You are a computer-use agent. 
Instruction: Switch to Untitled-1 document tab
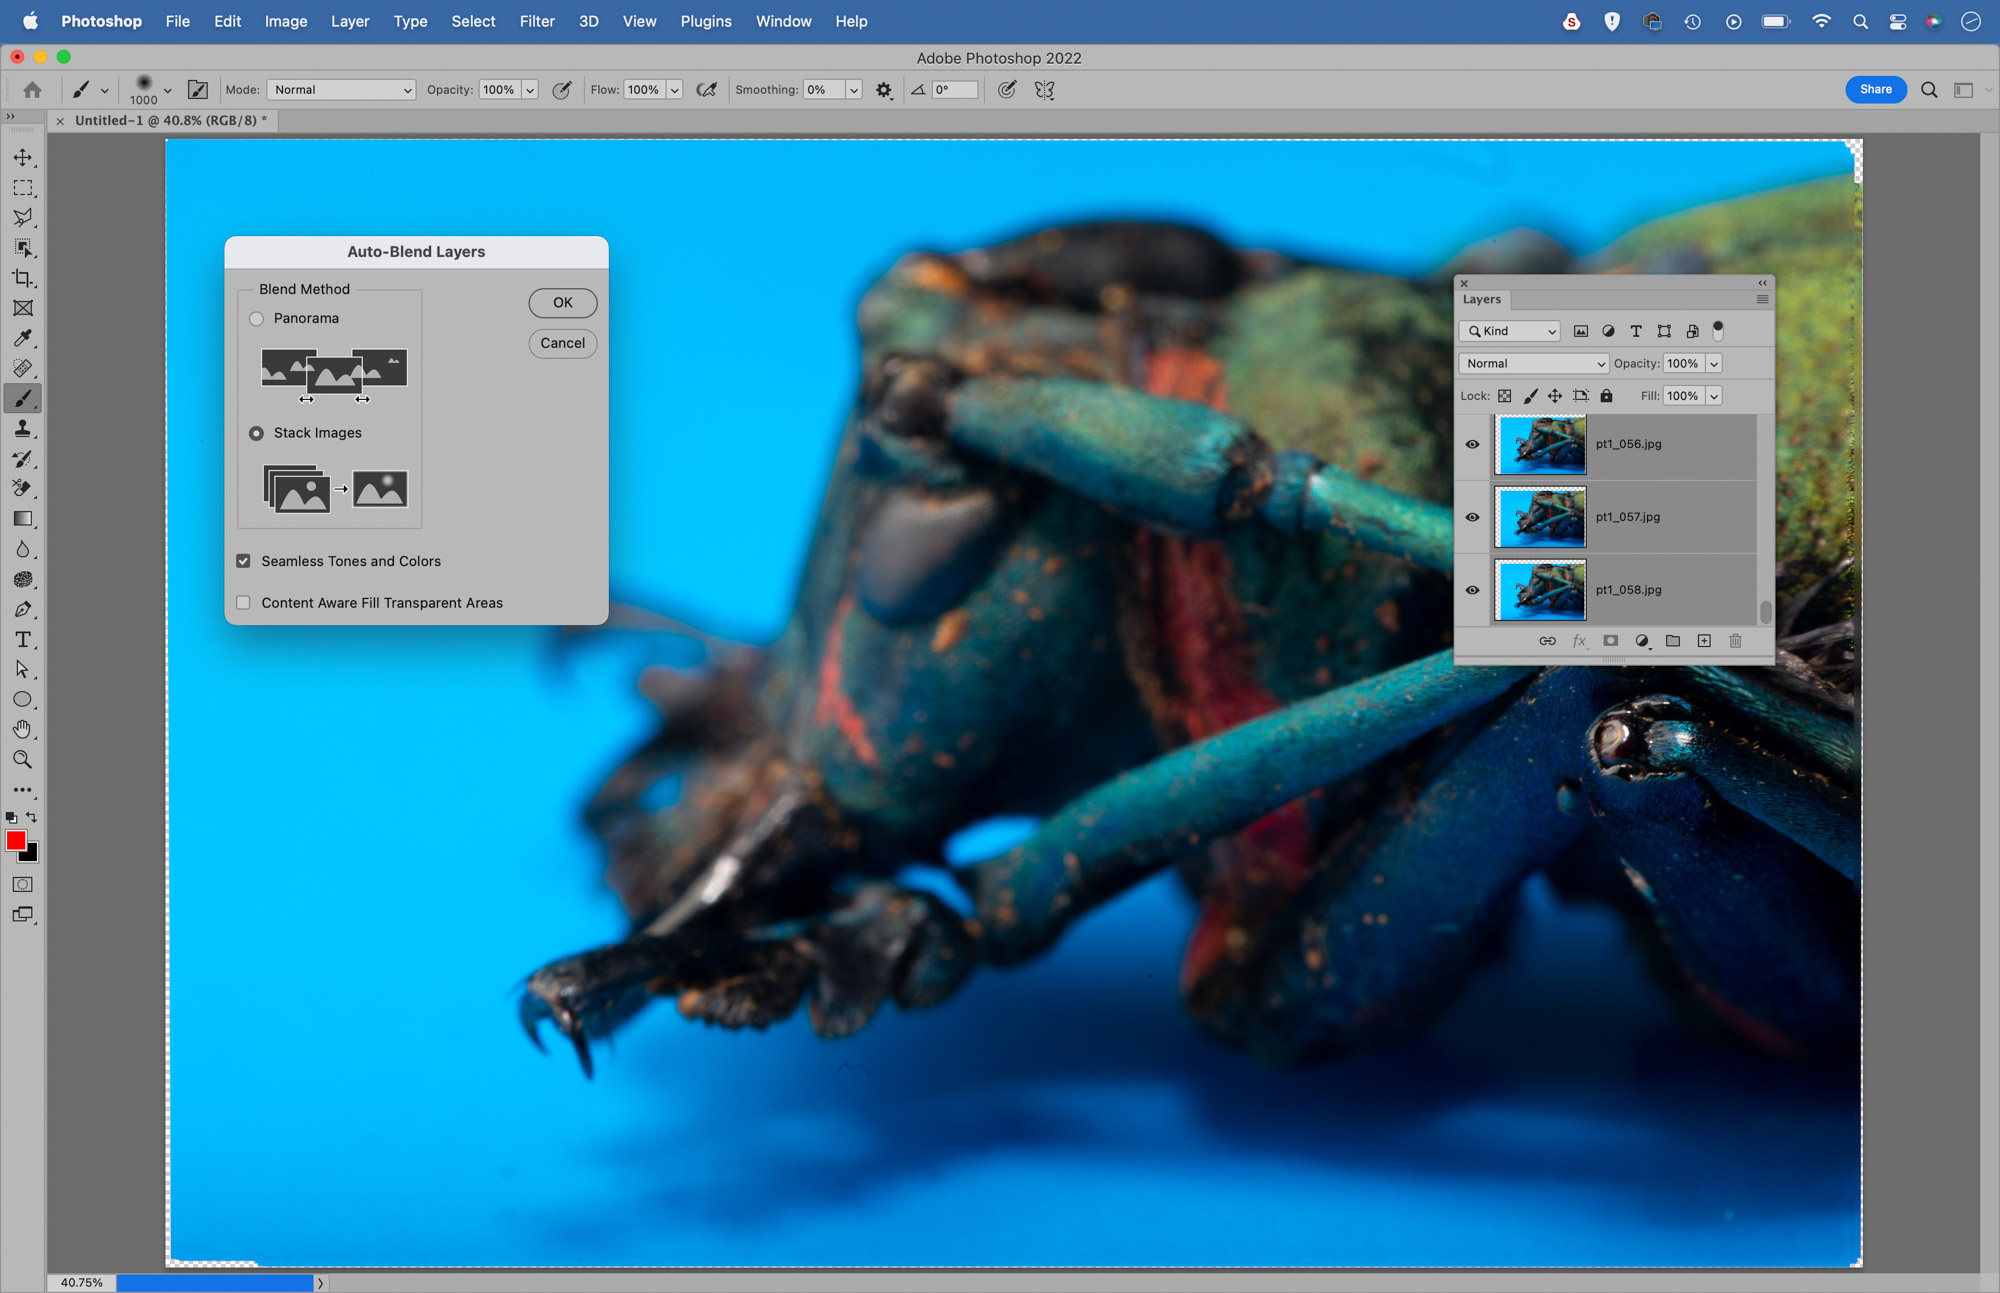[x=171, y=120]
